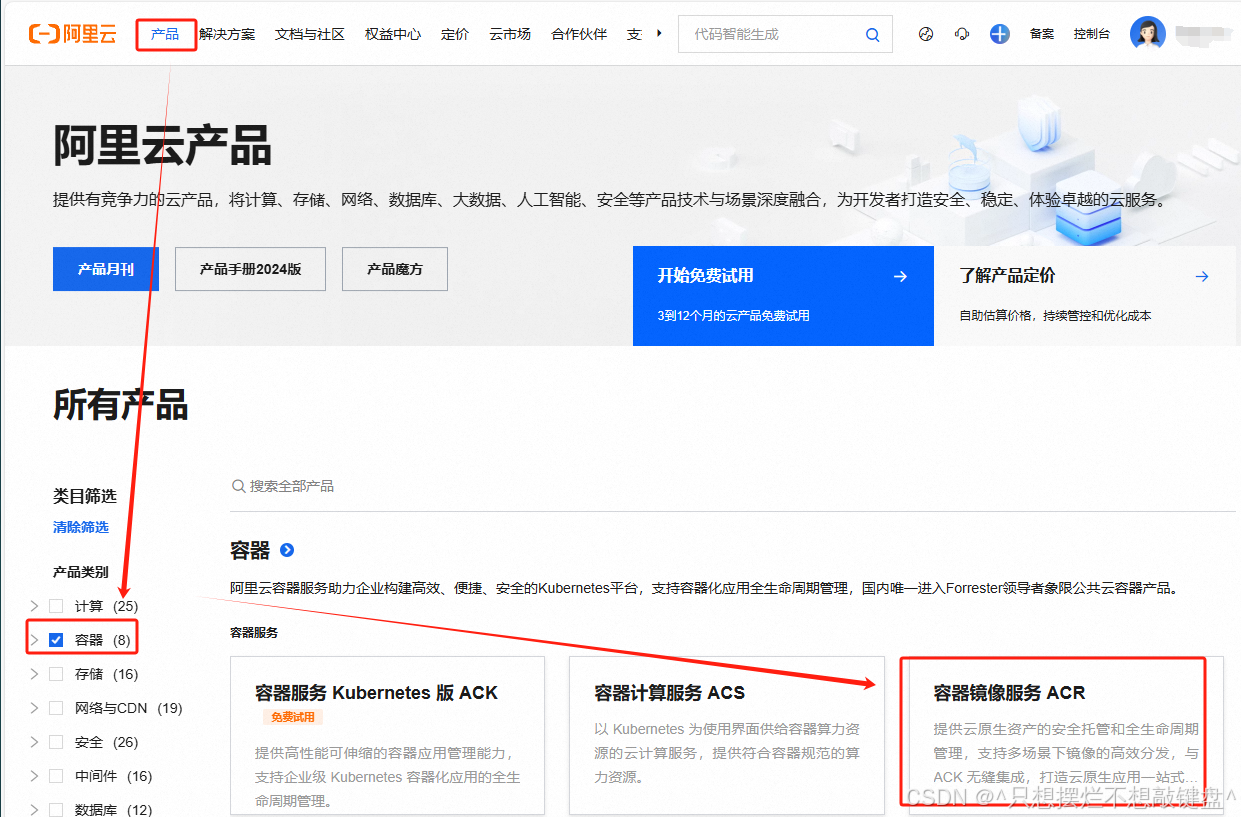
Task: Click the search magnifier icon in header
Action: pos(873,34)
